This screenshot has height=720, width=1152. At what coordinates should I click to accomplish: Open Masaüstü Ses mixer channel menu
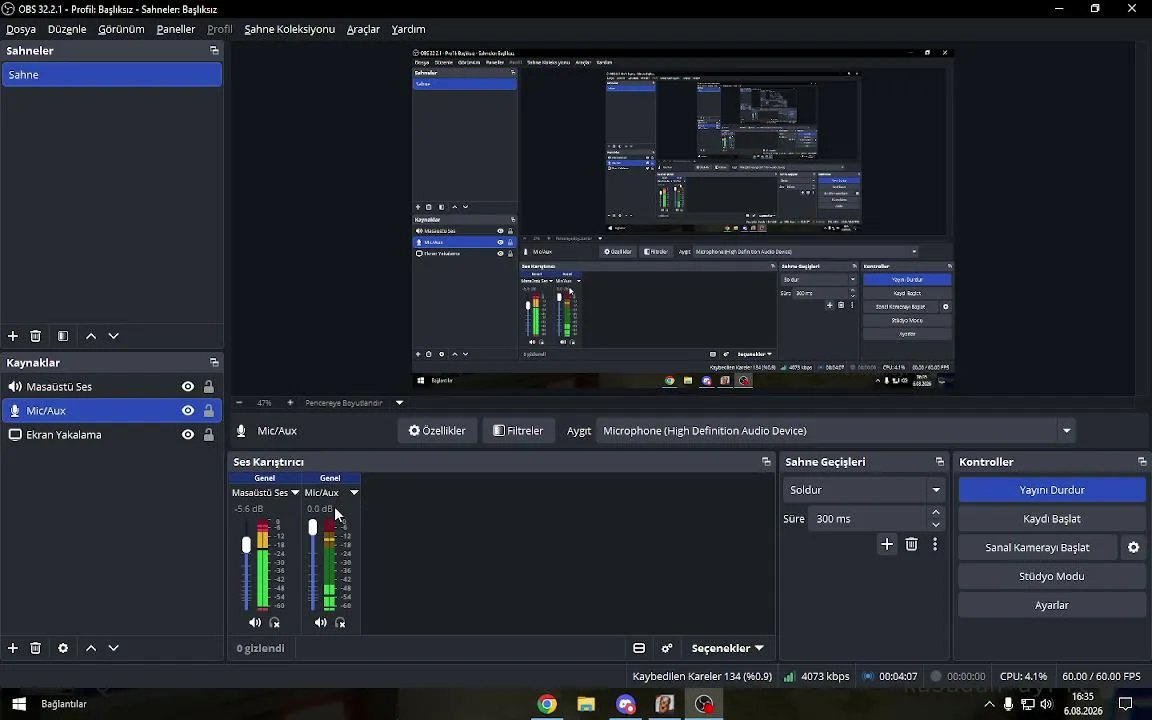(x=295, y=492)
